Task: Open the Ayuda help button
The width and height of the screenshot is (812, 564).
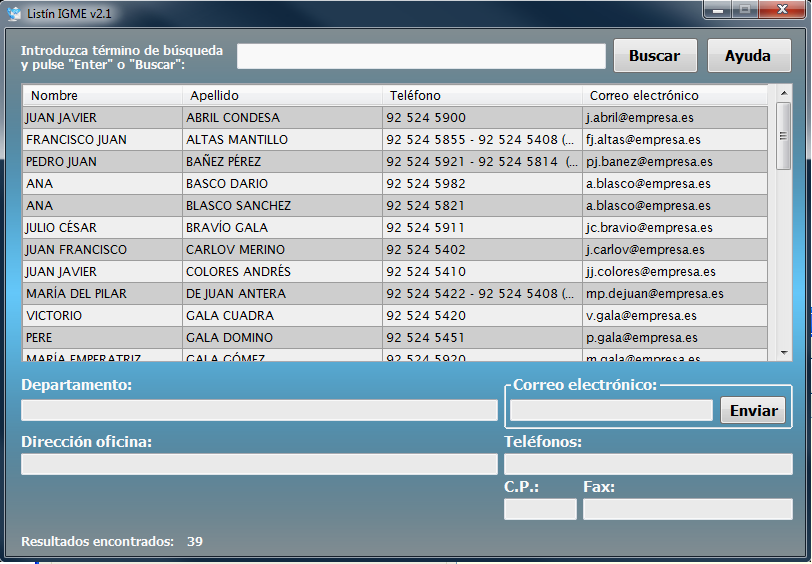Action: point(749,56)
